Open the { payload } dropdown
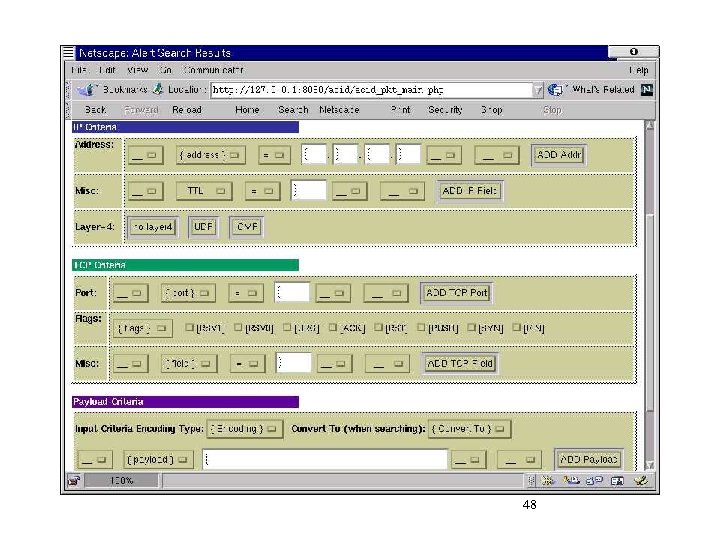The height and width of the screenshot is (540, 720). pyautogui.click(x=158, y=460)
